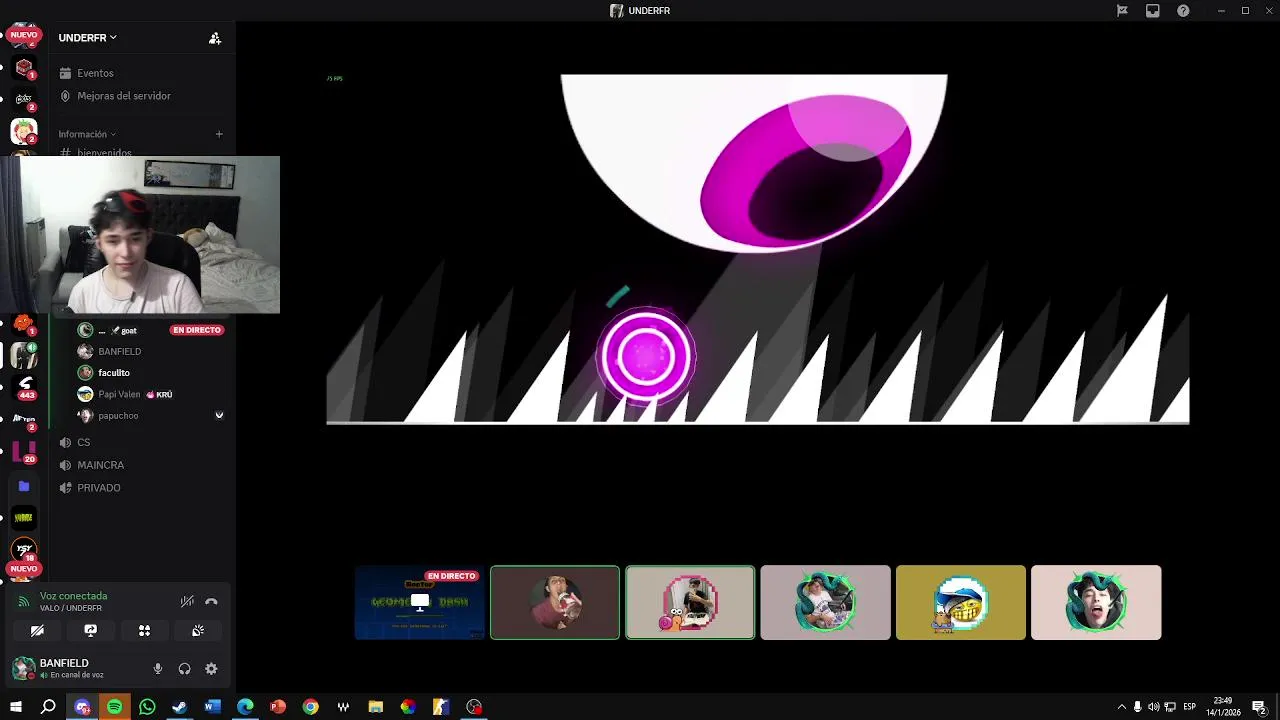Screen dimensions: 1280x720
Task: Open the Windows Start menu
Action: coord(16,707)
